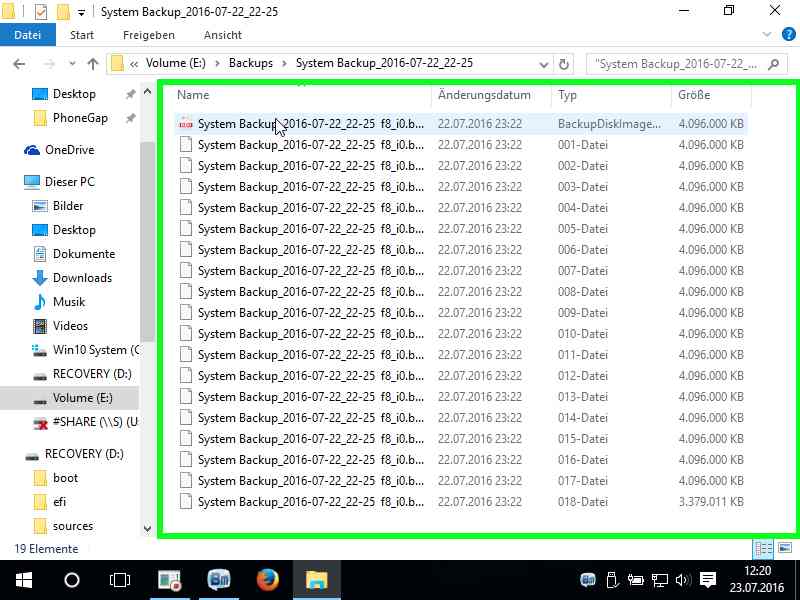Open Action Center notifications

[x=708, y=580]
